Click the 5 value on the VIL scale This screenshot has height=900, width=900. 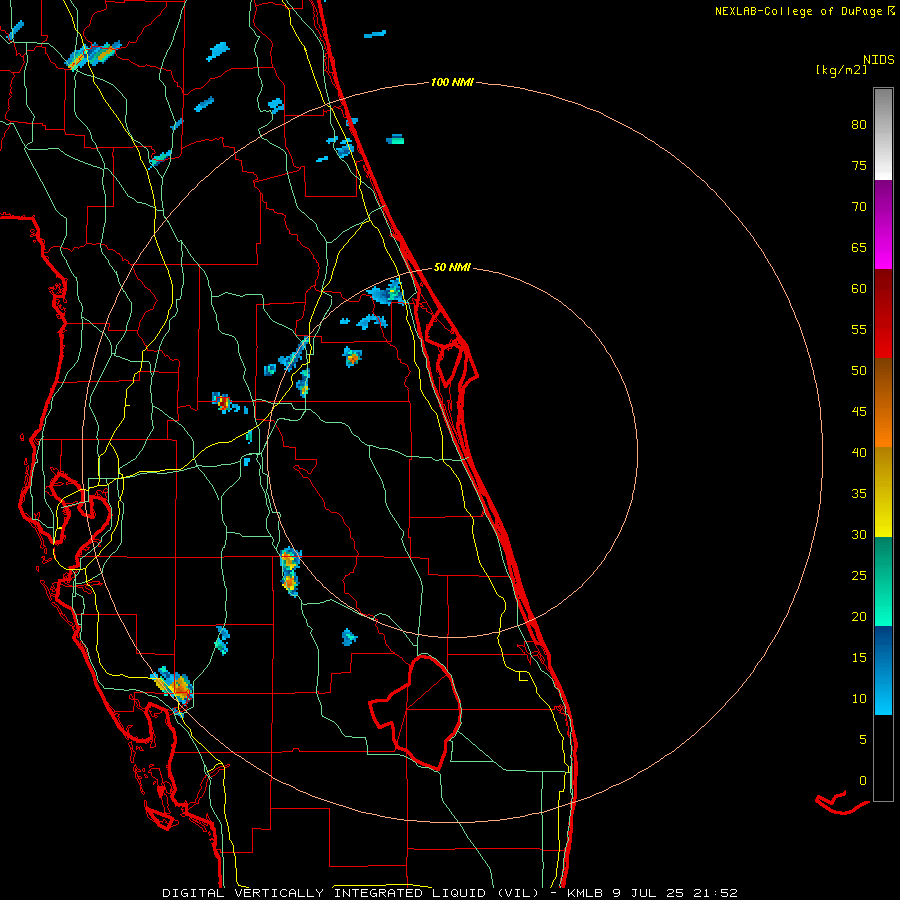(863, 740)
